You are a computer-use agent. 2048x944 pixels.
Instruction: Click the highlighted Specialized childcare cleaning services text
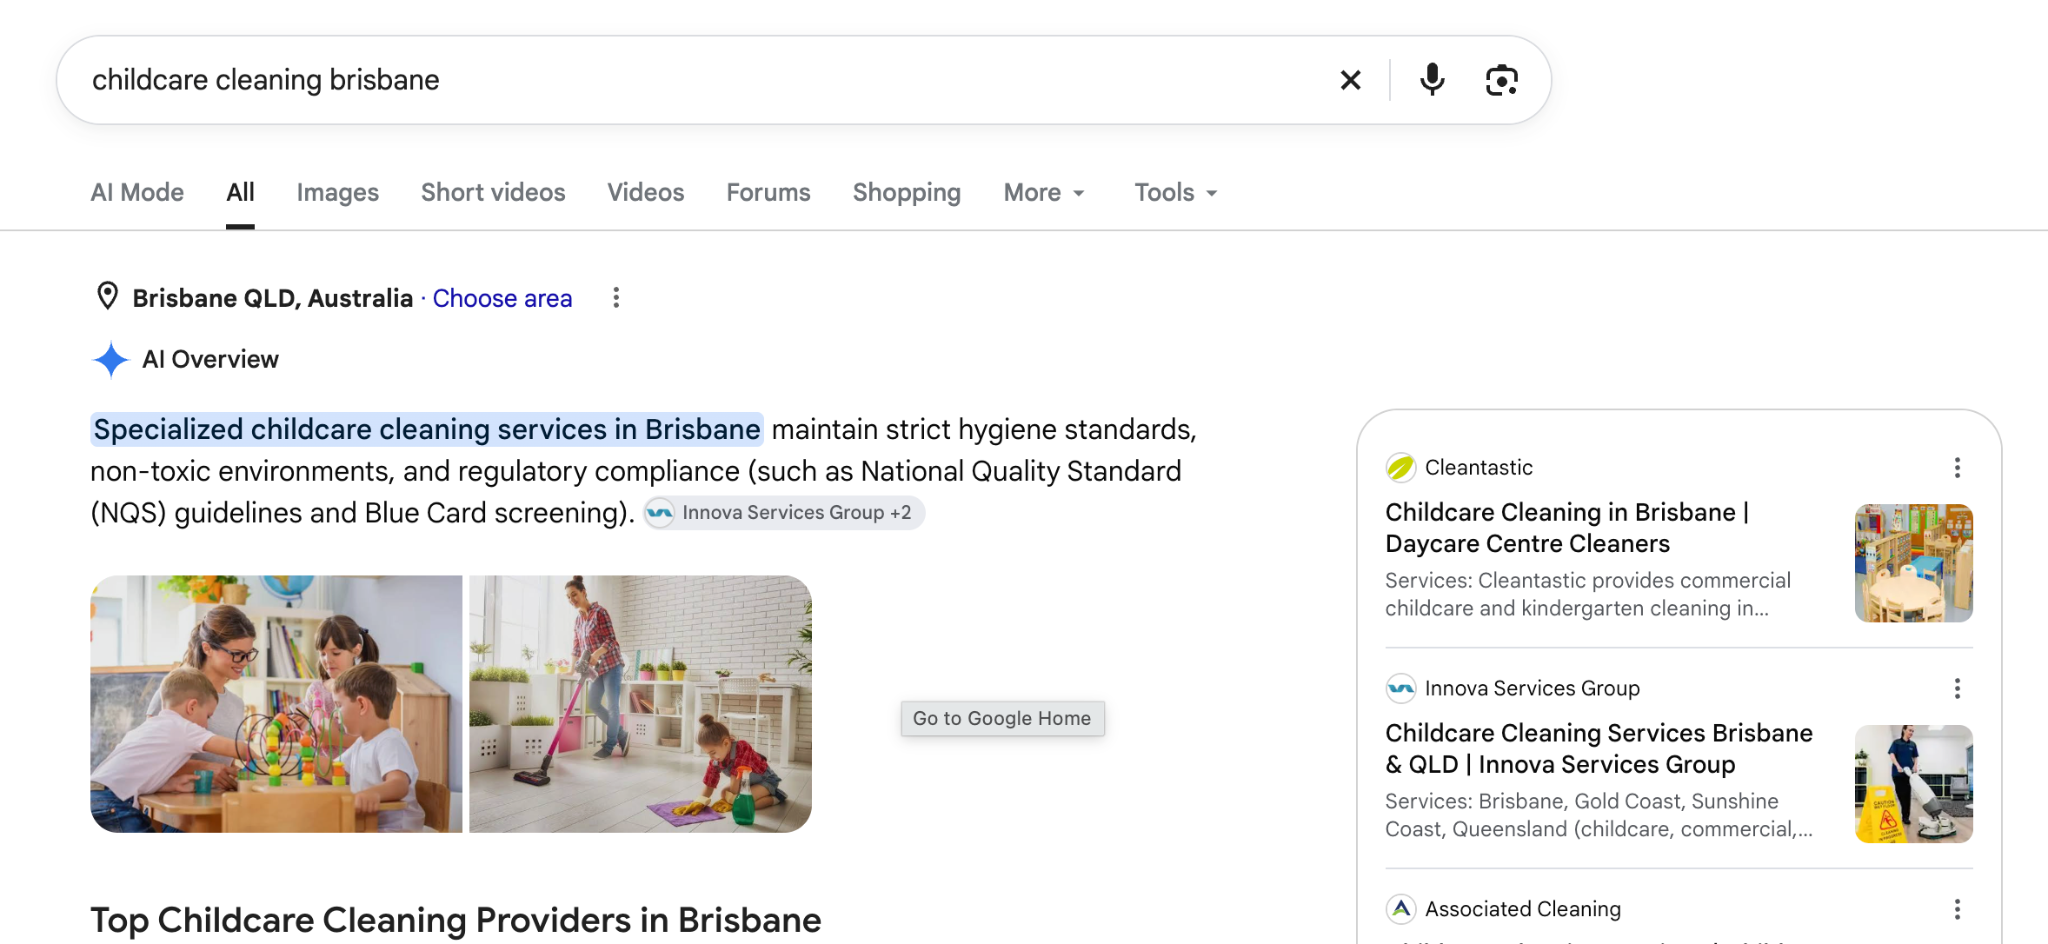[x=427, y=430]
